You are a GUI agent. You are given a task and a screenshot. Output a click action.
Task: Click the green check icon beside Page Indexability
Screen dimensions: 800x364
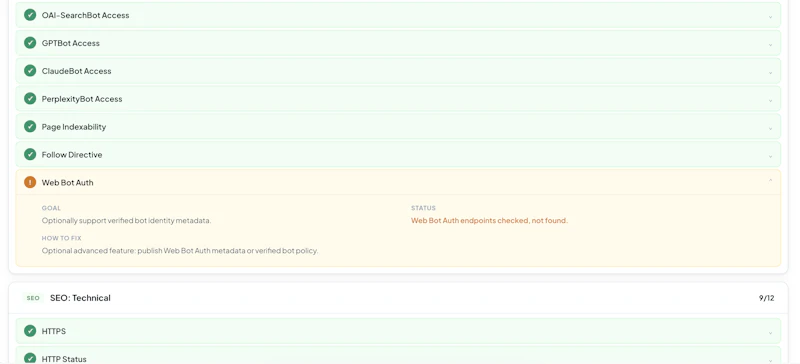click(x=30, y=127)
